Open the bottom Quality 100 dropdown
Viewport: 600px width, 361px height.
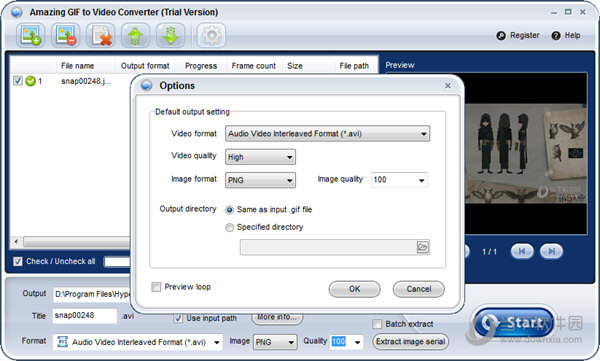pos(347,341)
